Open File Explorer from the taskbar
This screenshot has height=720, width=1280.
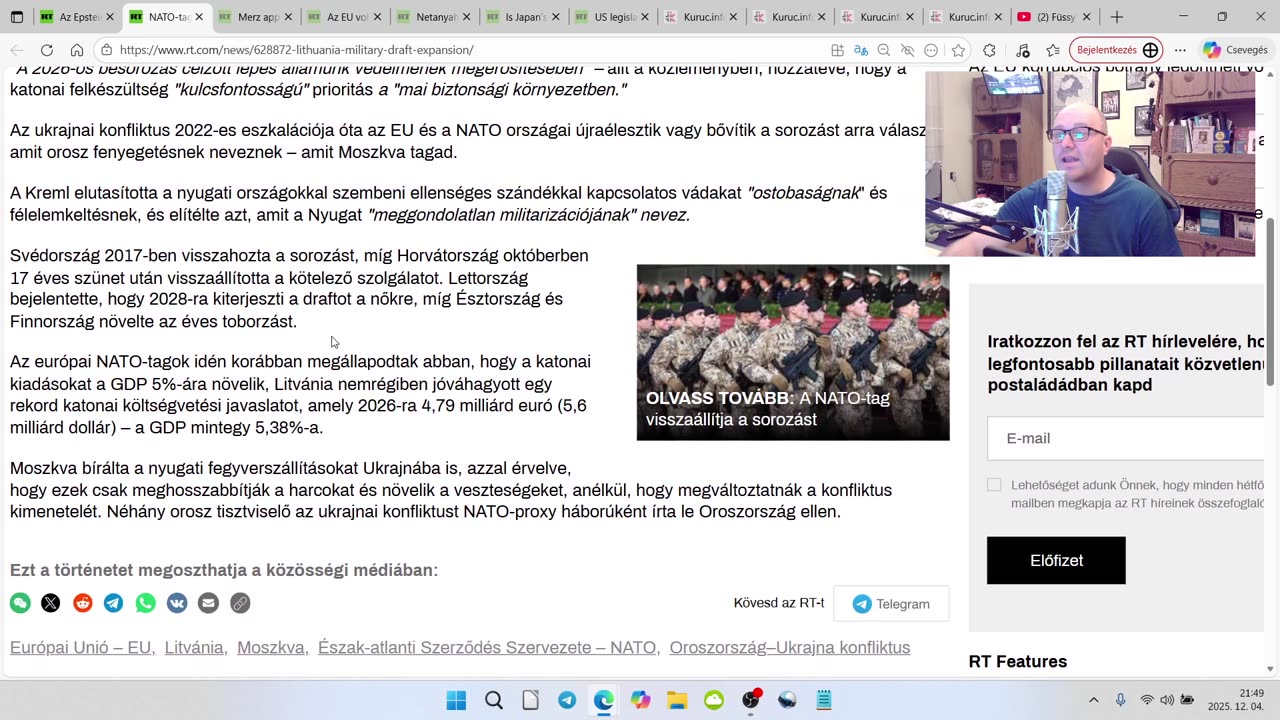point(677,700)
